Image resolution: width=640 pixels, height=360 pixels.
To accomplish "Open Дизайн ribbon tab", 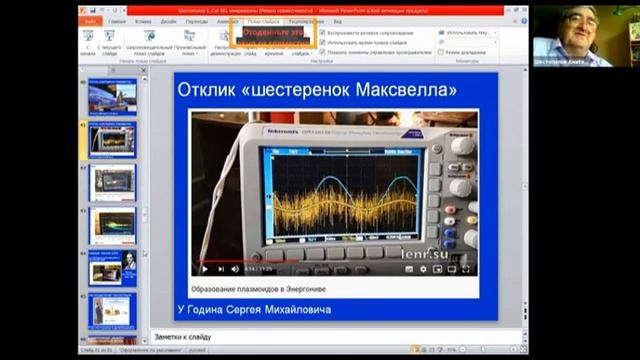I will (x=168, y=21).
